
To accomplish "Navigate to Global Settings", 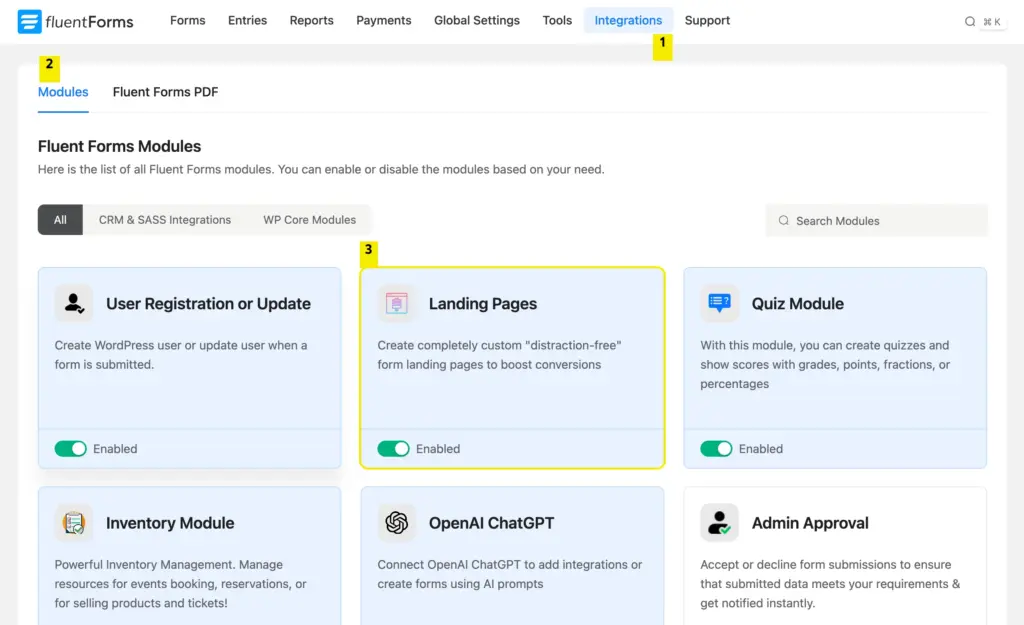I will [477, 20].
